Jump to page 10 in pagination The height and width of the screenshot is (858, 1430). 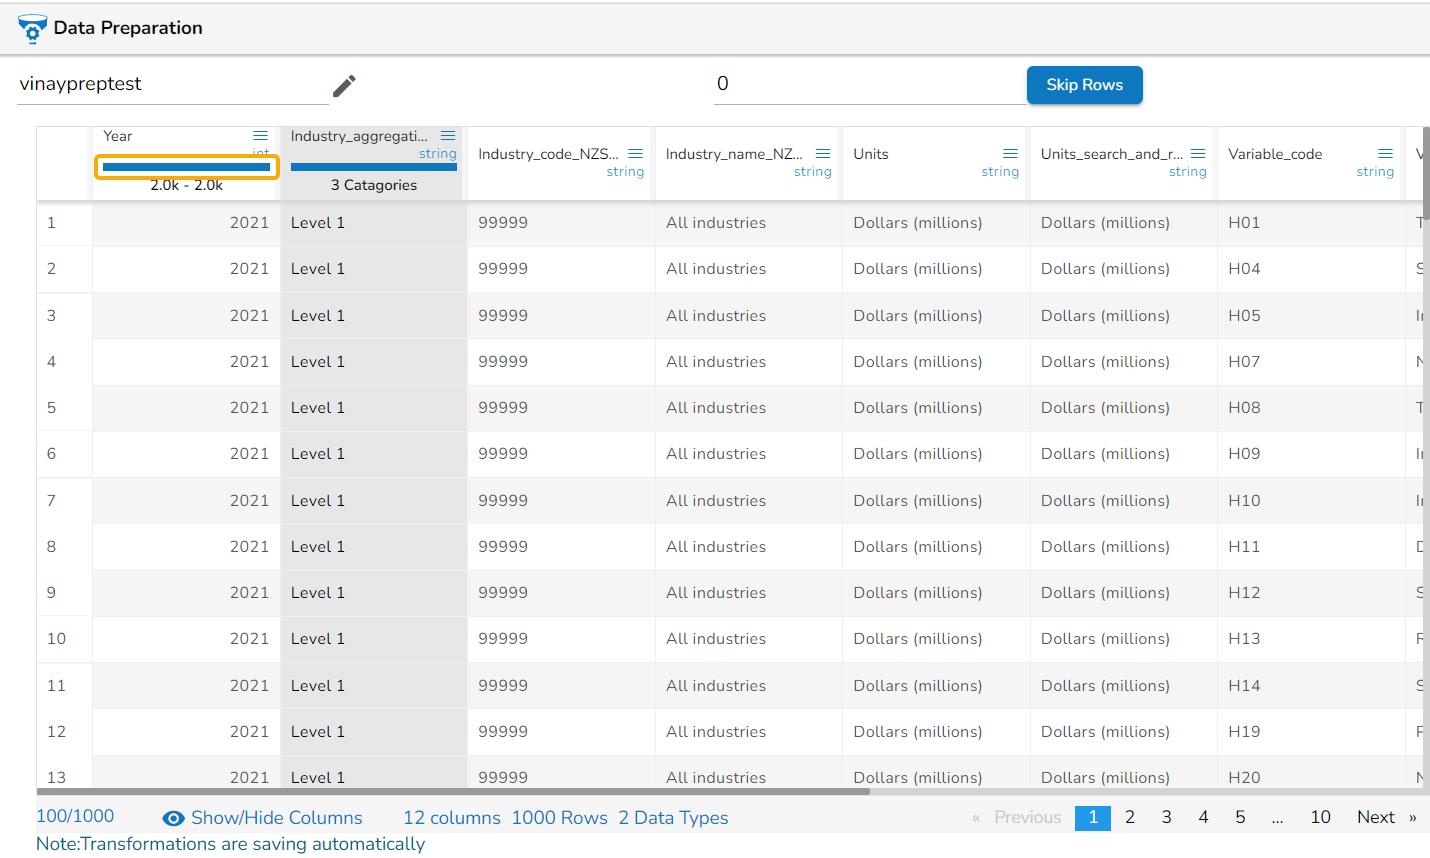click(x=1320, y=817)
